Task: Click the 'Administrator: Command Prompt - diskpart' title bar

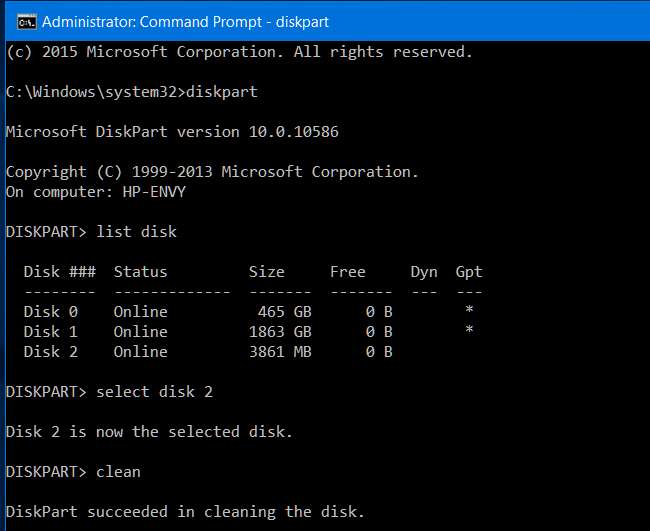Action: click(185, 21)
